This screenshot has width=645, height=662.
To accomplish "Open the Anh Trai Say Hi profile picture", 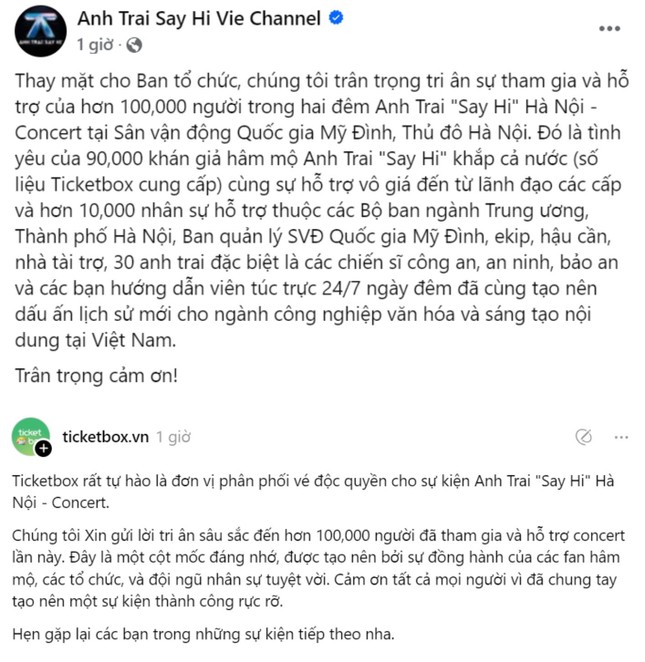I will click(41, 31).
